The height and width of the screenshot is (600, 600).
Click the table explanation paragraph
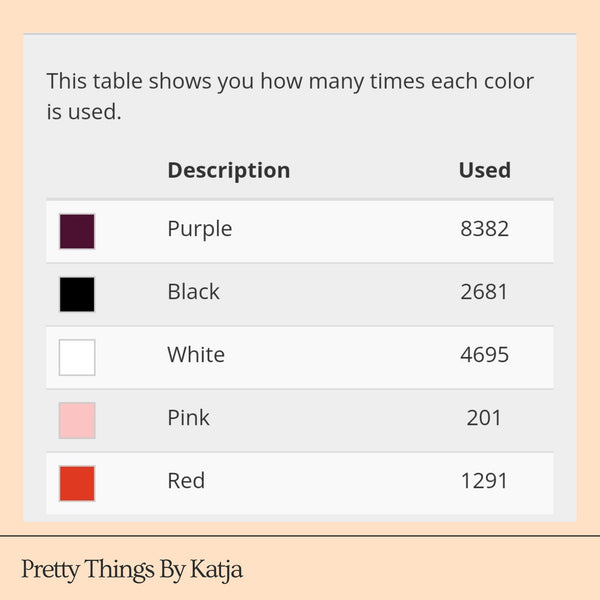(290, 96)
